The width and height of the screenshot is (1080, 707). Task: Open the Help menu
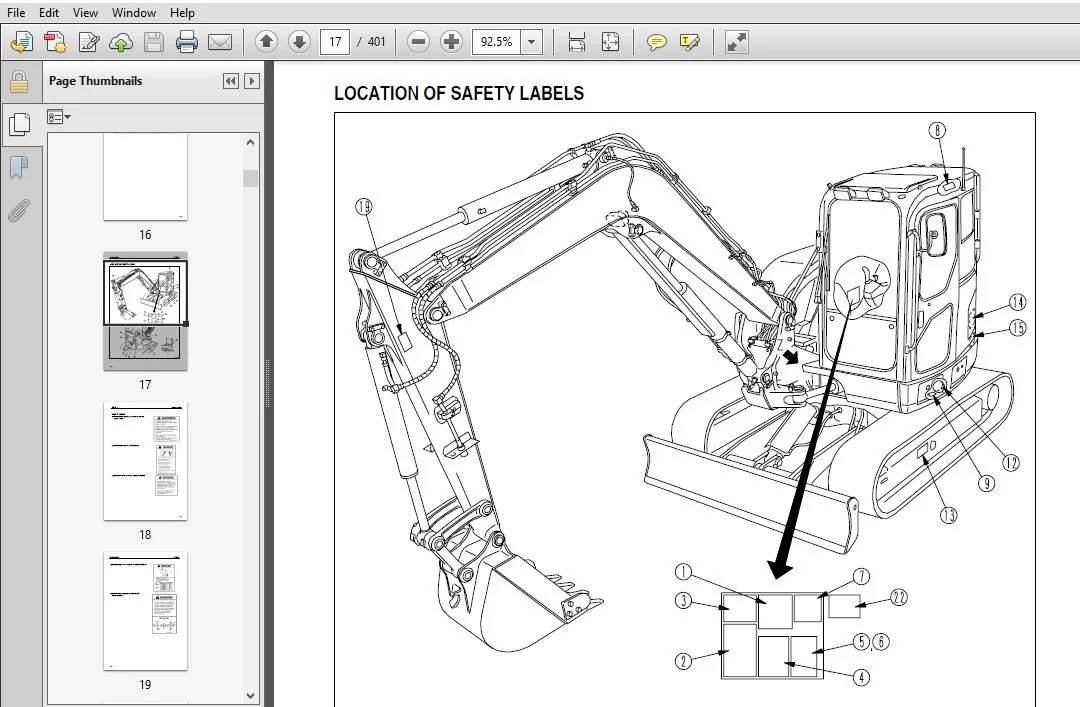click(183, 12)
